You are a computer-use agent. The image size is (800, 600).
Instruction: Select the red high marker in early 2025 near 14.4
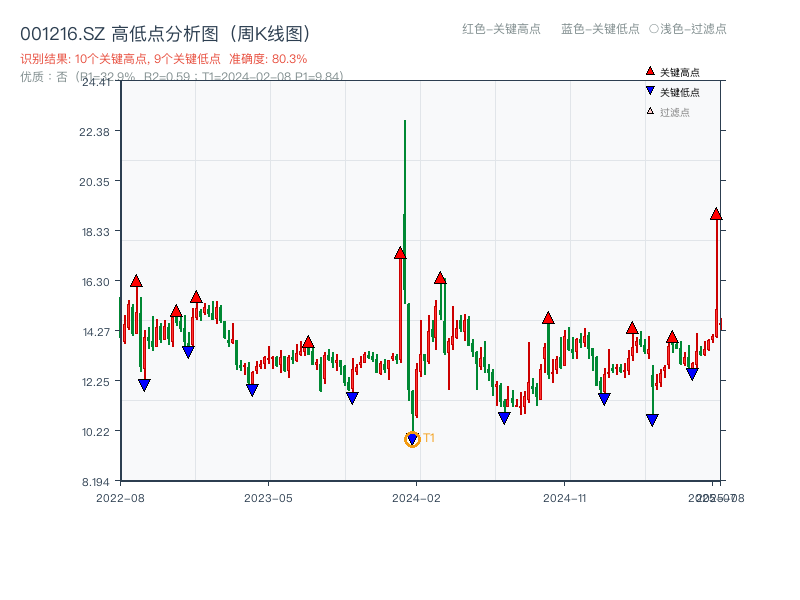pyautogui.click(x=632, y=328)
